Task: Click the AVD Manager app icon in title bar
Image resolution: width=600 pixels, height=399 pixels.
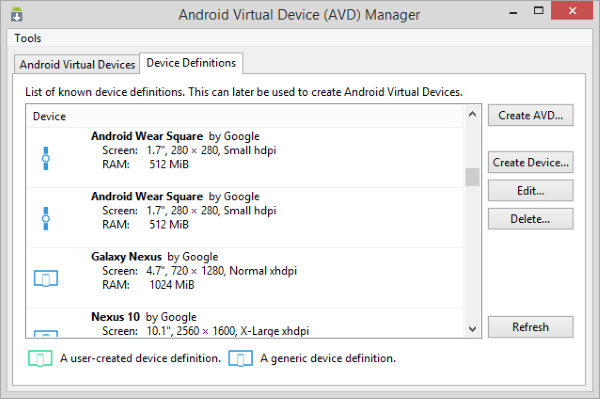Action: [x=16, y=14]
